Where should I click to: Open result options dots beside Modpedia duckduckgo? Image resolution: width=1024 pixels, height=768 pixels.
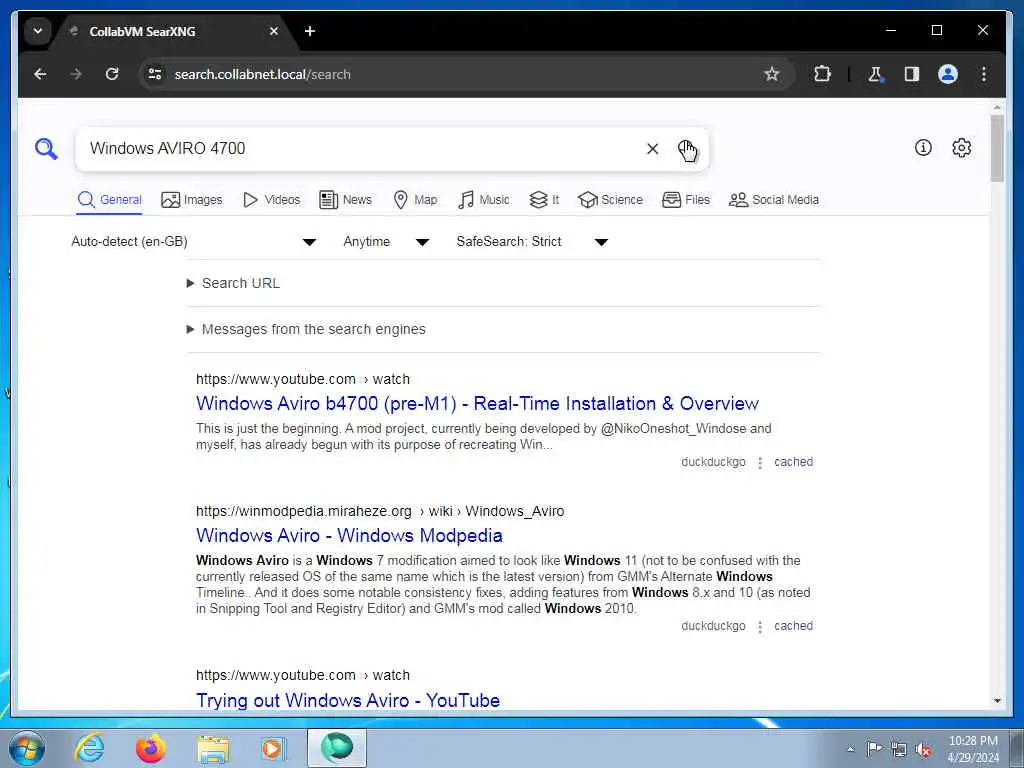[x=760, y=627]
